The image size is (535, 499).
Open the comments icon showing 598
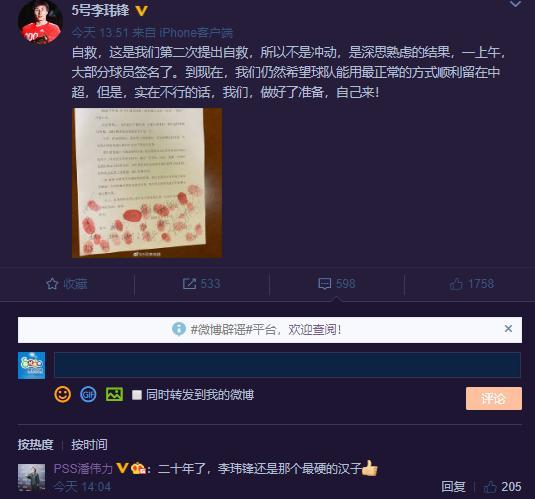coord(324,284)
